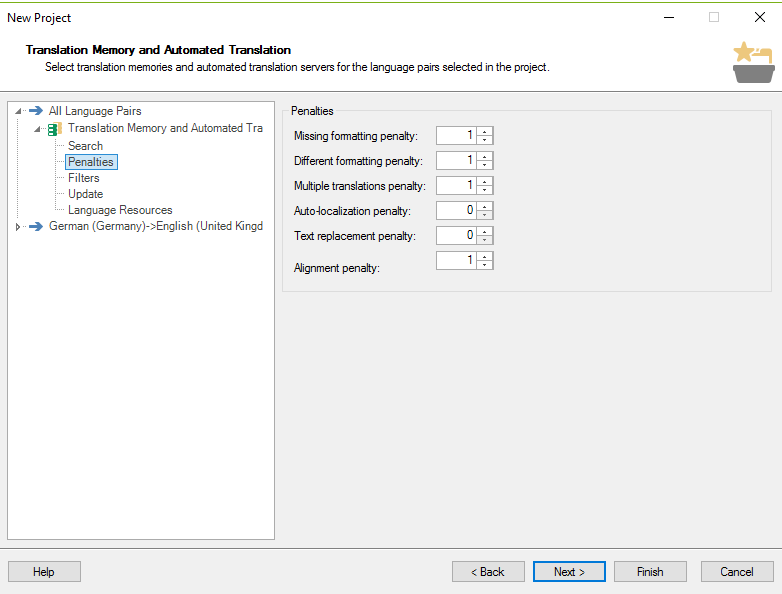Select Search in the settings tree
The image size is (782, 594).
coord(85,146)
